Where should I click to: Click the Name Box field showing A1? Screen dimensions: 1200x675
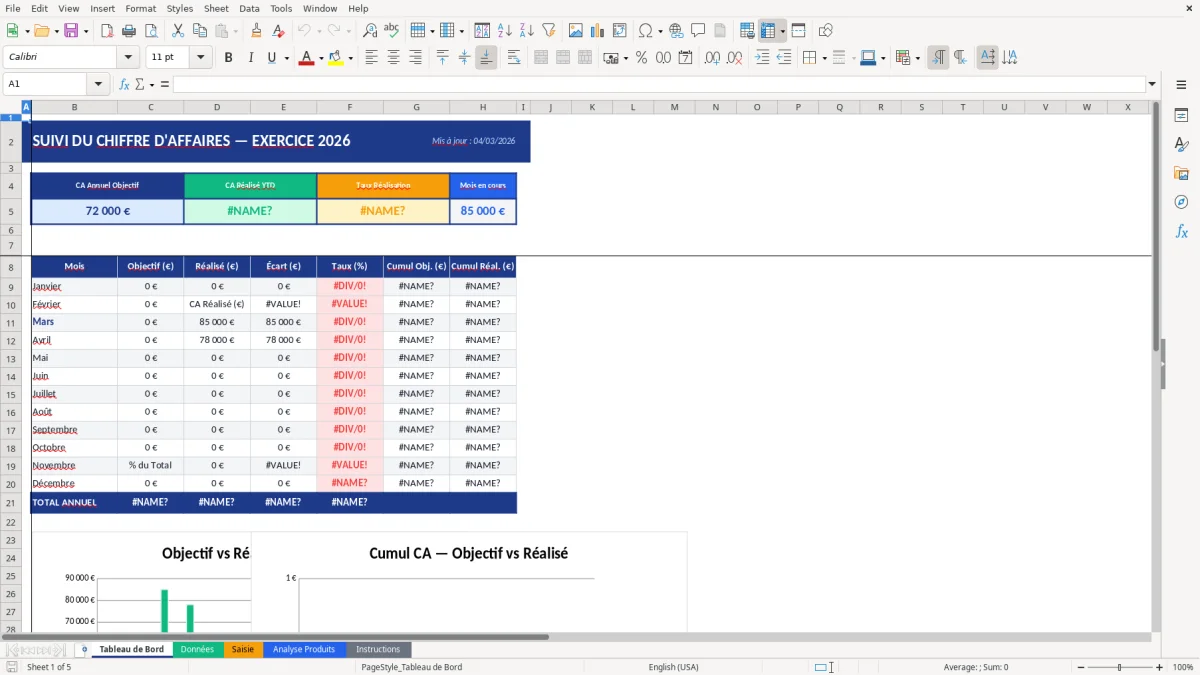tap(46, 84)
